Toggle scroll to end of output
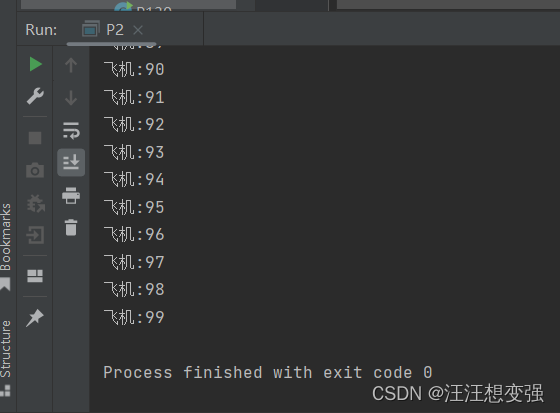 click(71, 163)
